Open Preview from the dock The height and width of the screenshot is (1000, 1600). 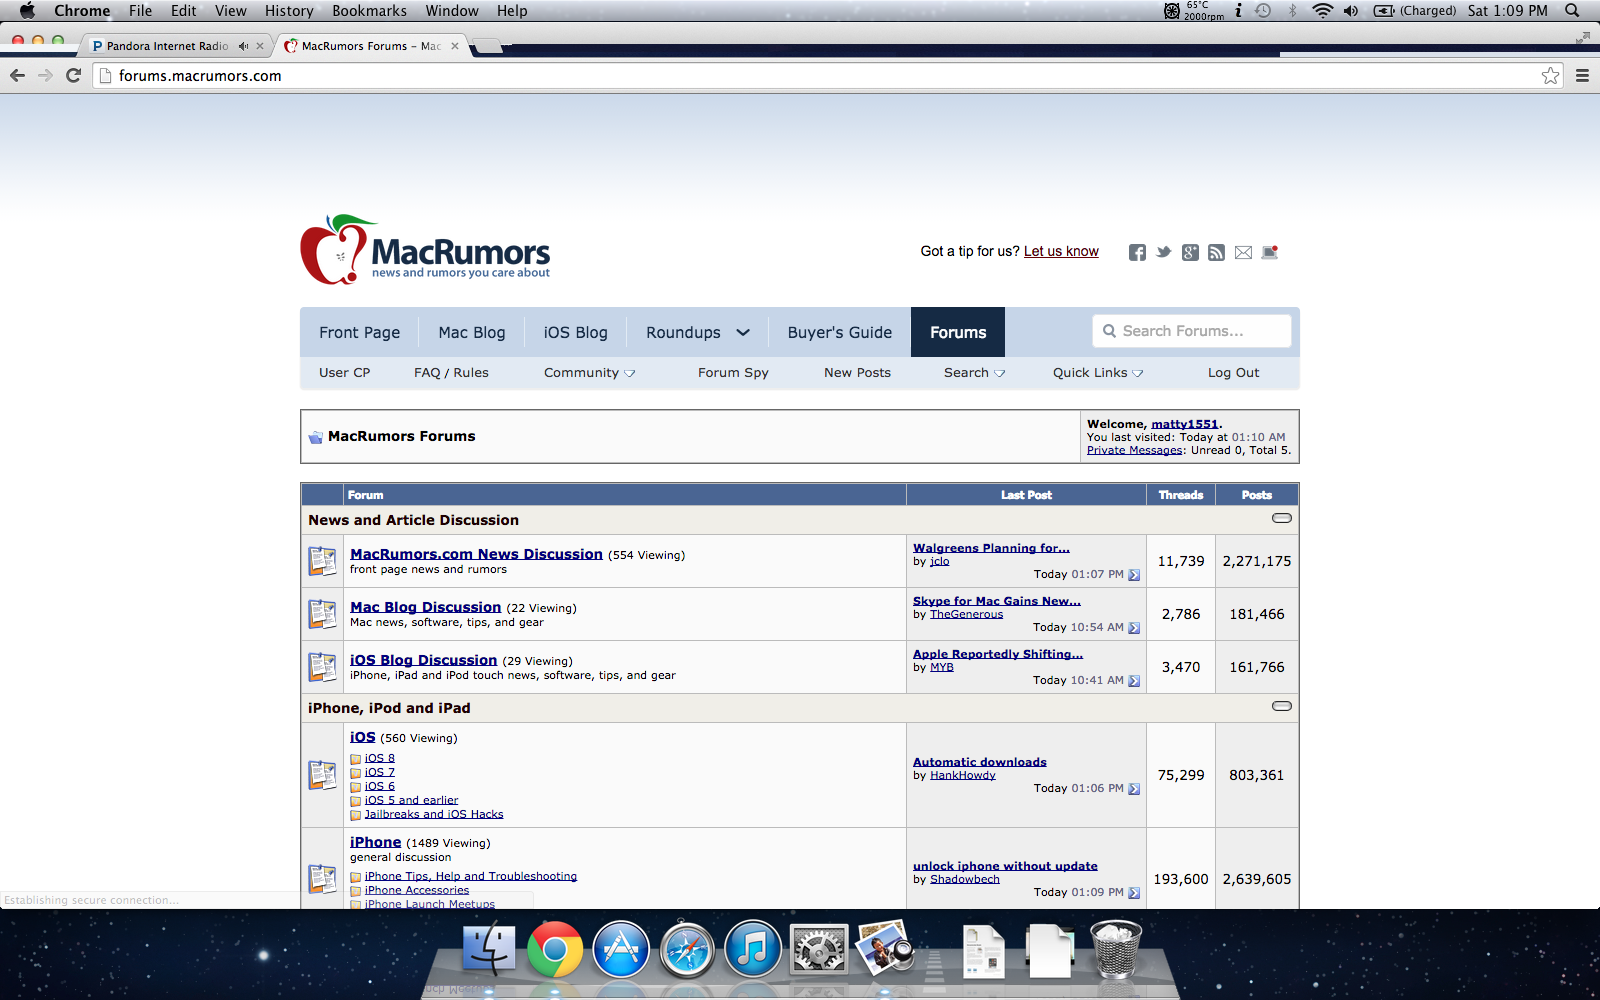pos(886,948)
